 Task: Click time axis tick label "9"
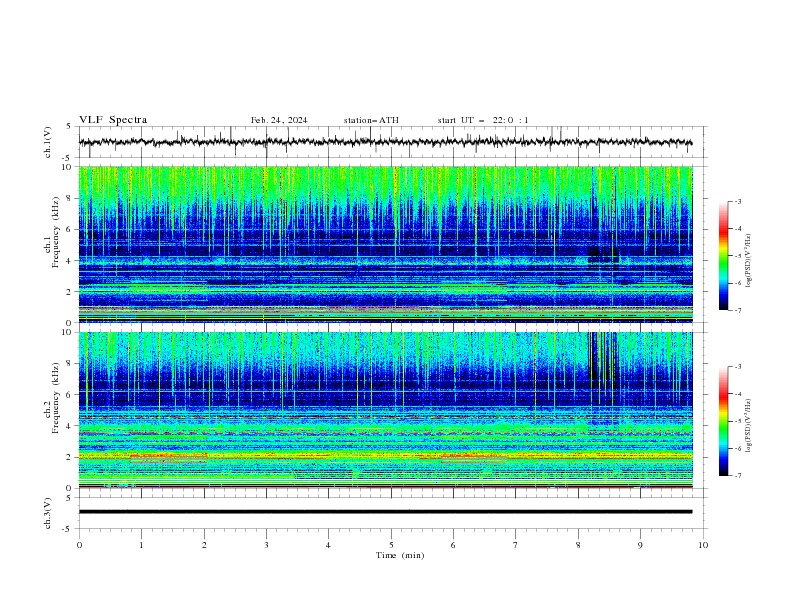point(640,545)
